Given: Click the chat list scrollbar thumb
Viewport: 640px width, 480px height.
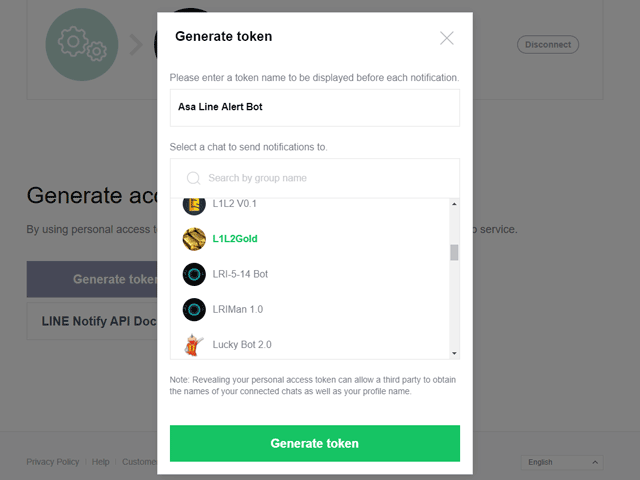Looking at the screenshot, I should (454, 252).
